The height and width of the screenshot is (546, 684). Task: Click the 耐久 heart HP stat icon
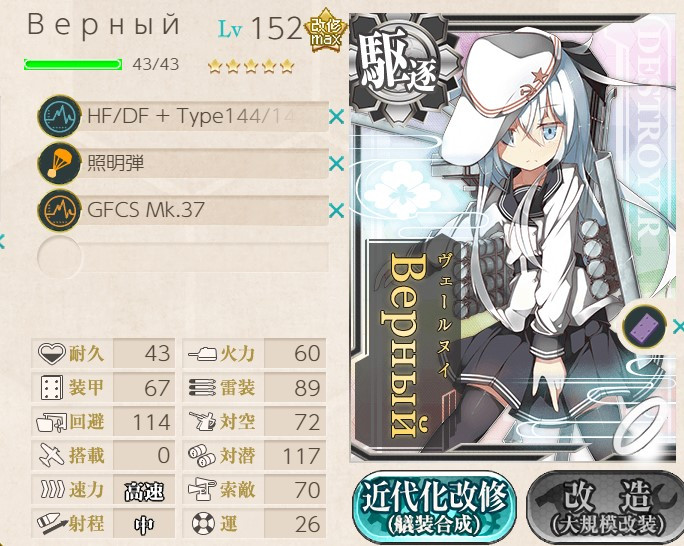tap(51, 353)
